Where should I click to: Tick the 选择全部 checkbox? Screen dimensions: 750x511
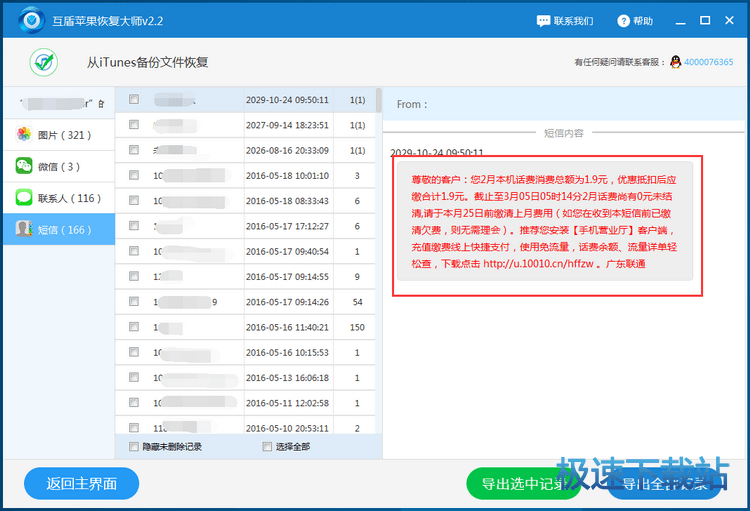click(267, 446)
